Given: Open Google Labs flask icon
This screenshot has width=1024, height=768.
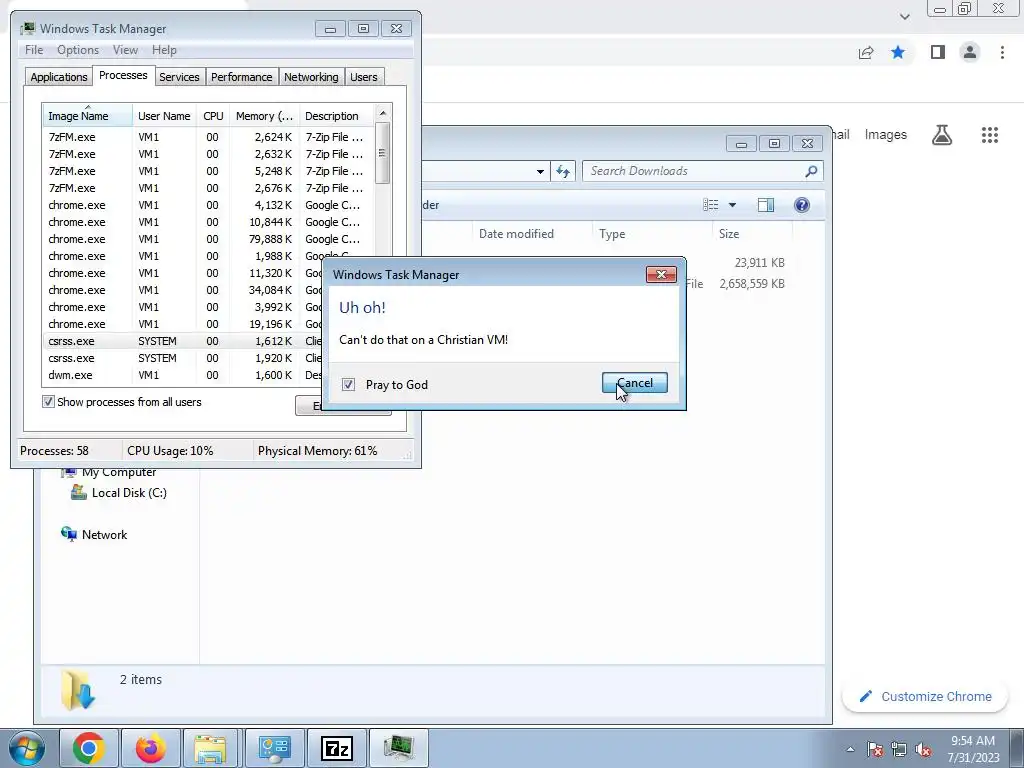Looking at the screenshot, I should pyautogui.click(x=942, y=135).
